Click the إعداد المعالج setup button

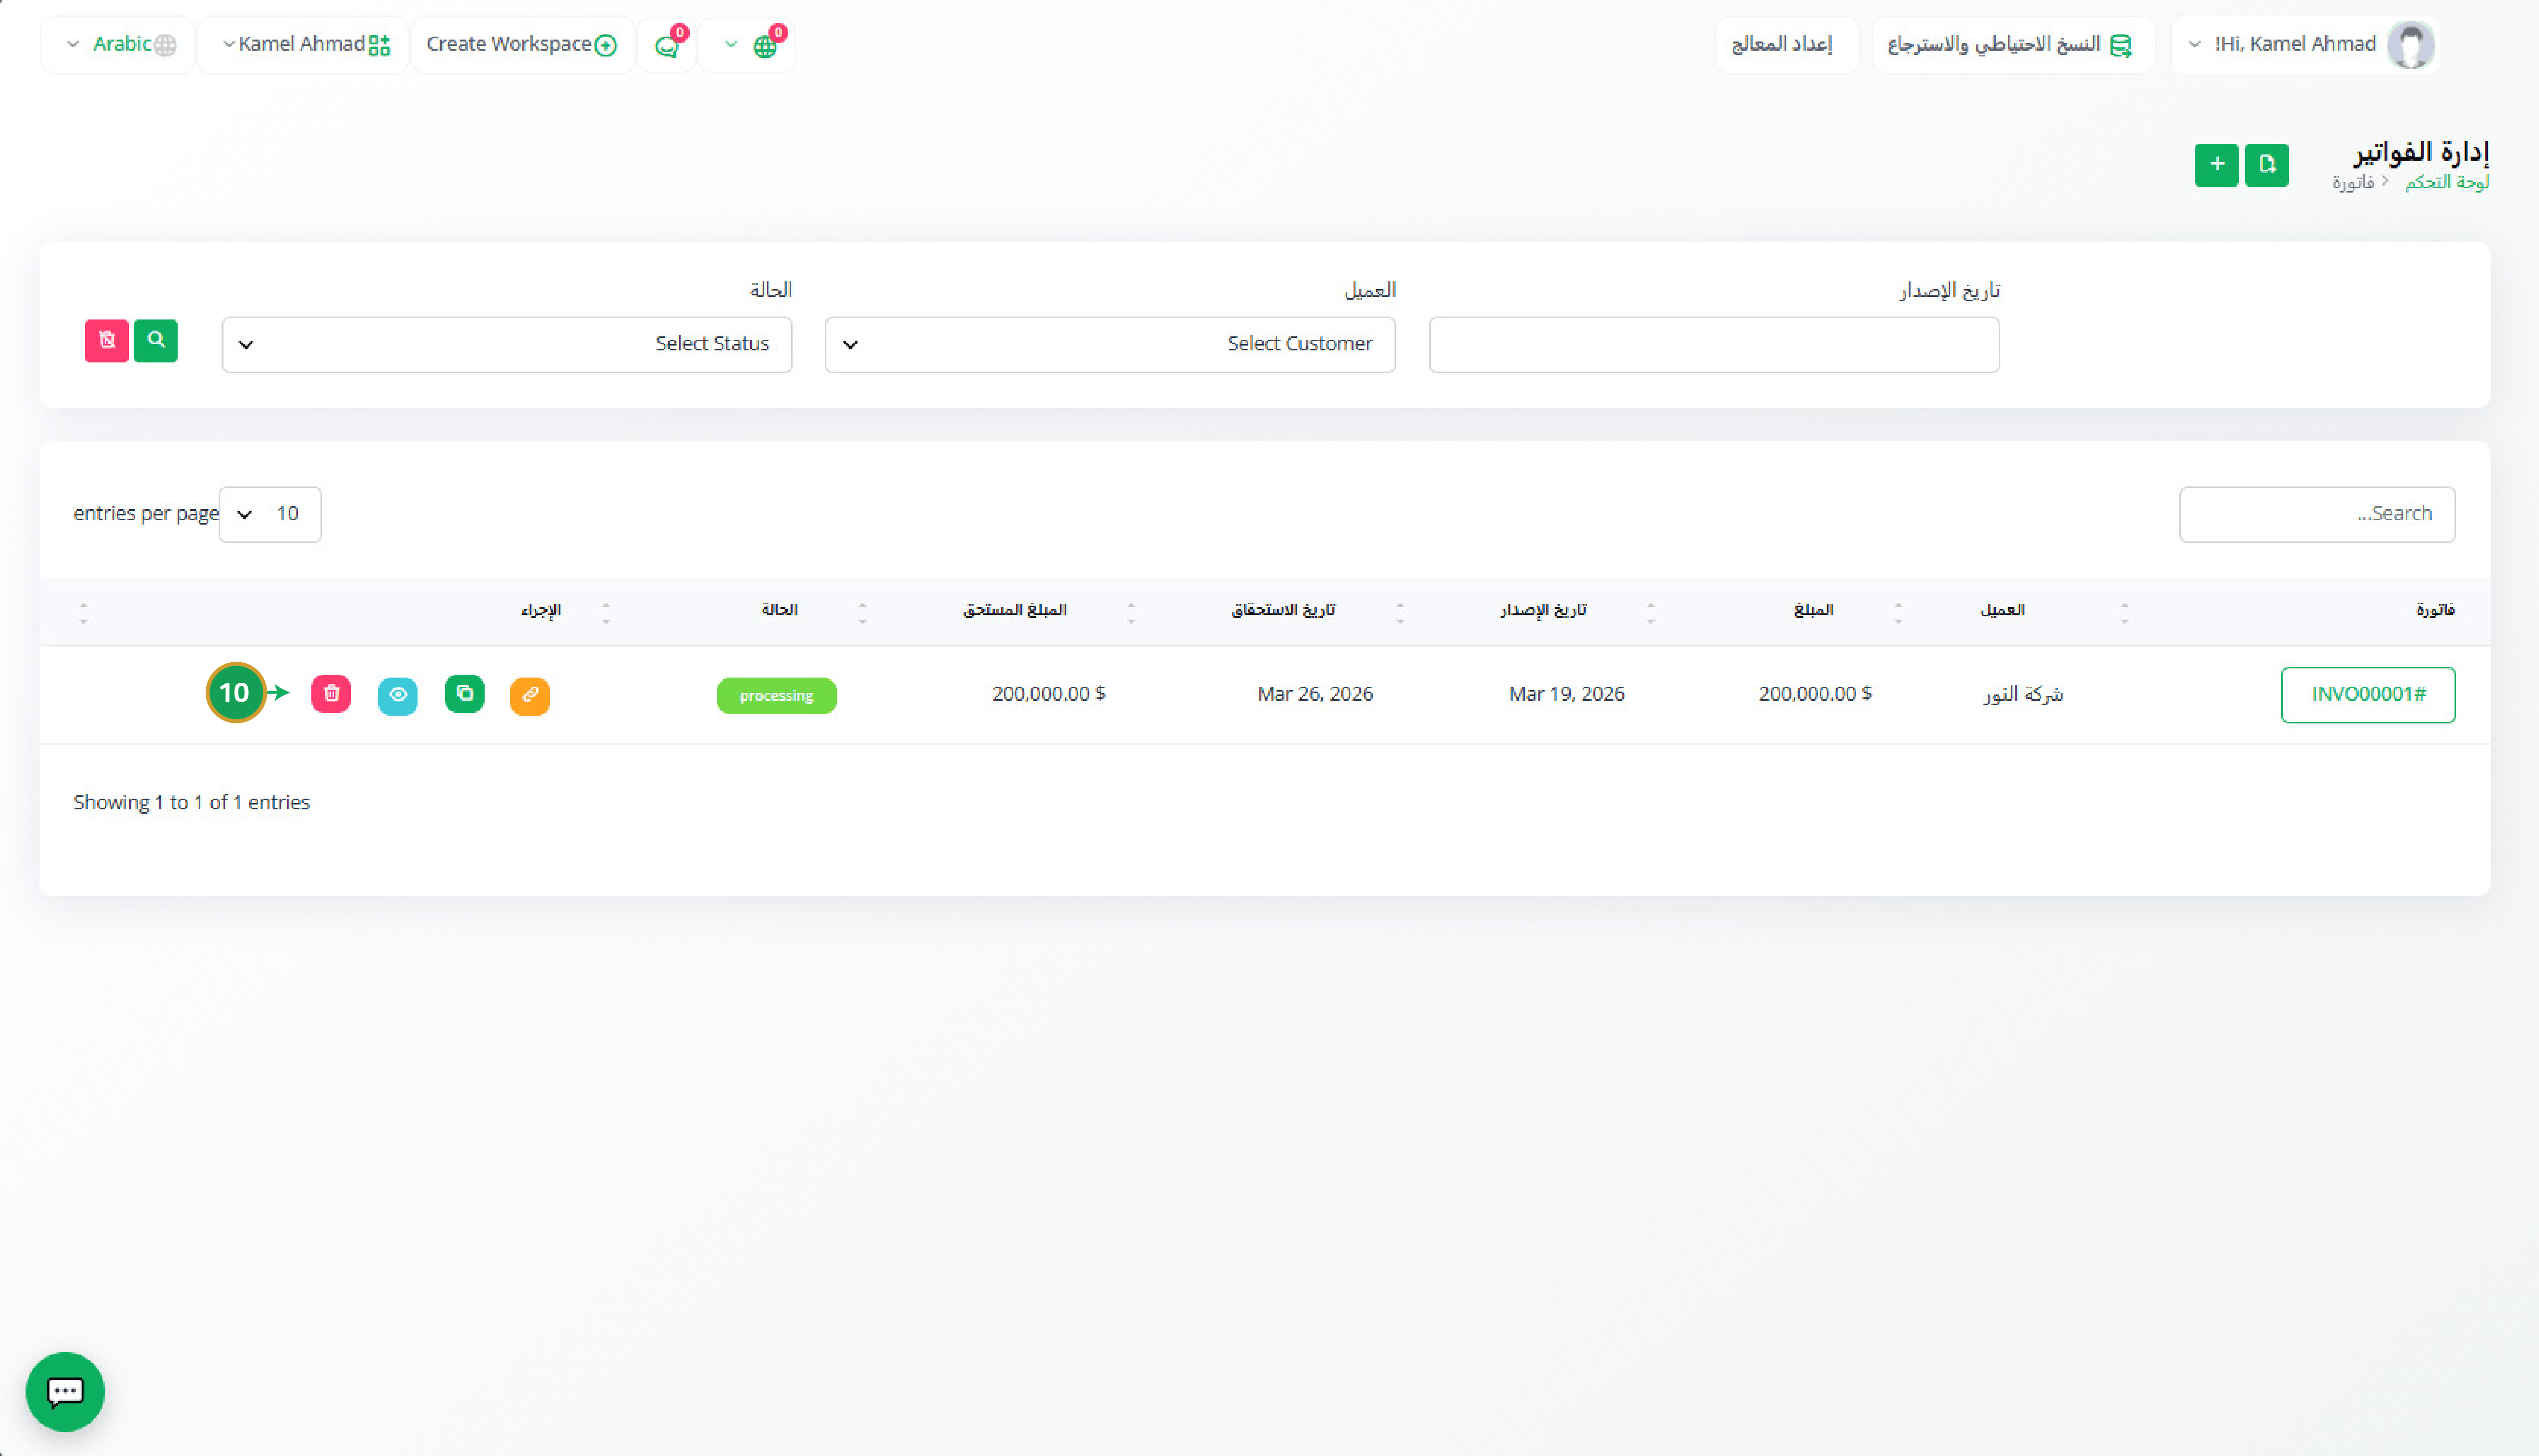(x=1786, y=45)
